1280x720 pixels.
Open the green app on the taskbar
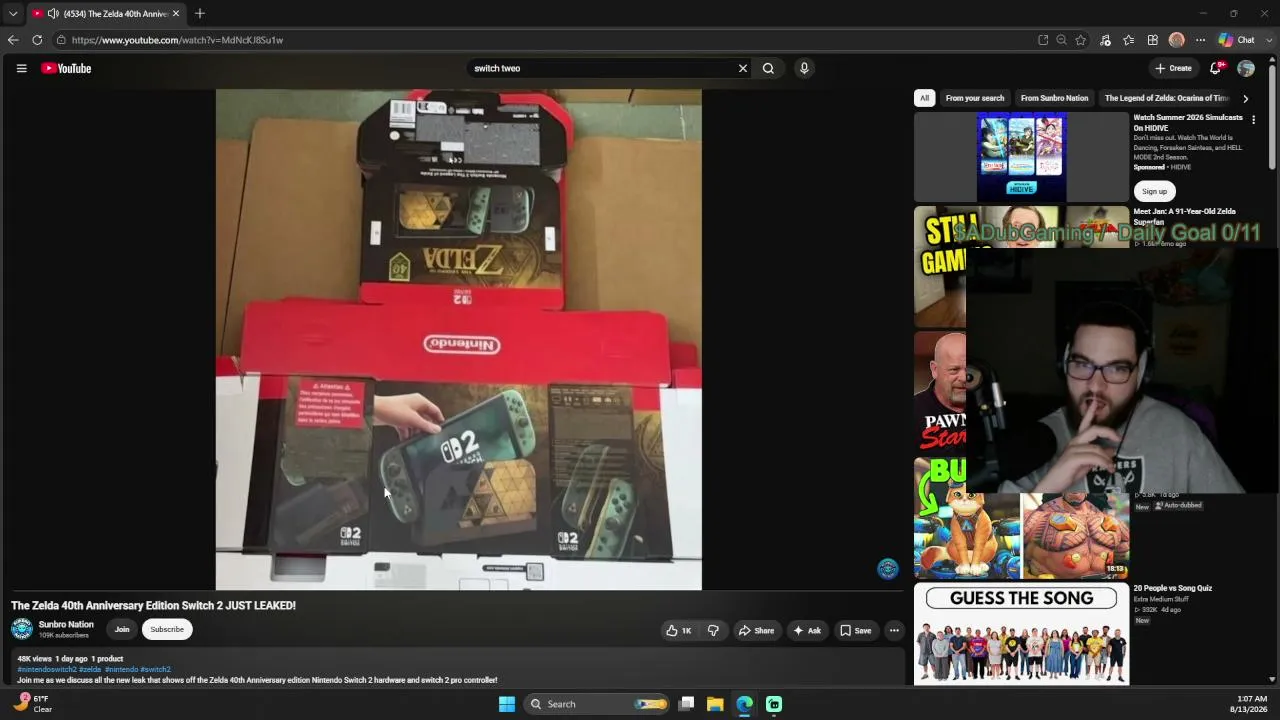pyautogui.click(x=774, y=704)
